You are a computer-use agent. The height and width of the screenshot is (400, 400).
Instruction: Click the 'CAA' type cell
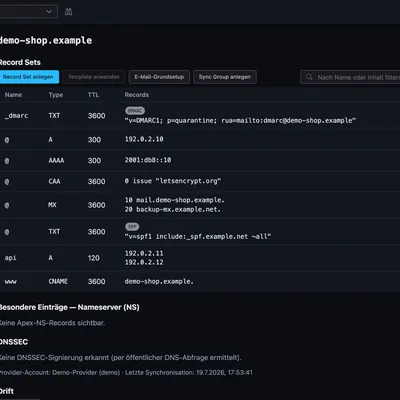click(x=54, y=181)
